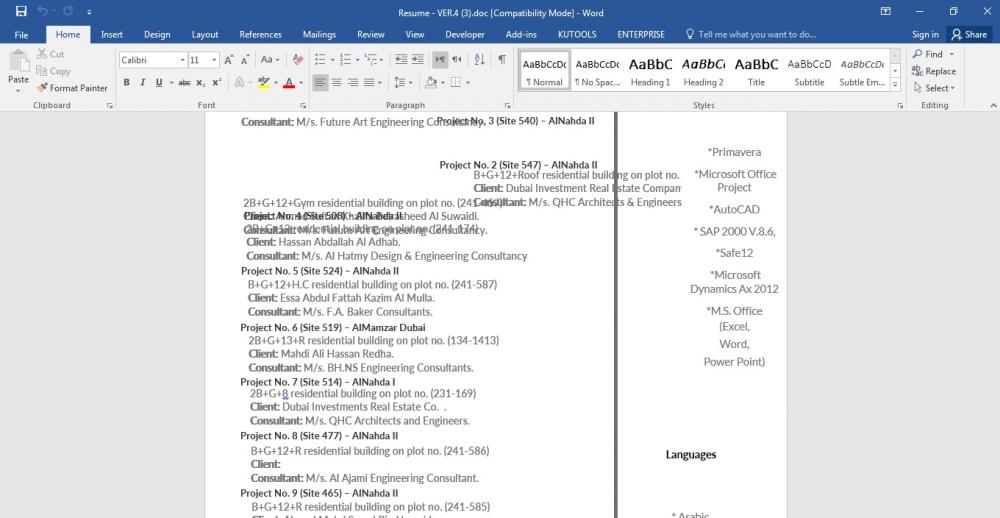Open Font dialog launcher

point(303,105)
